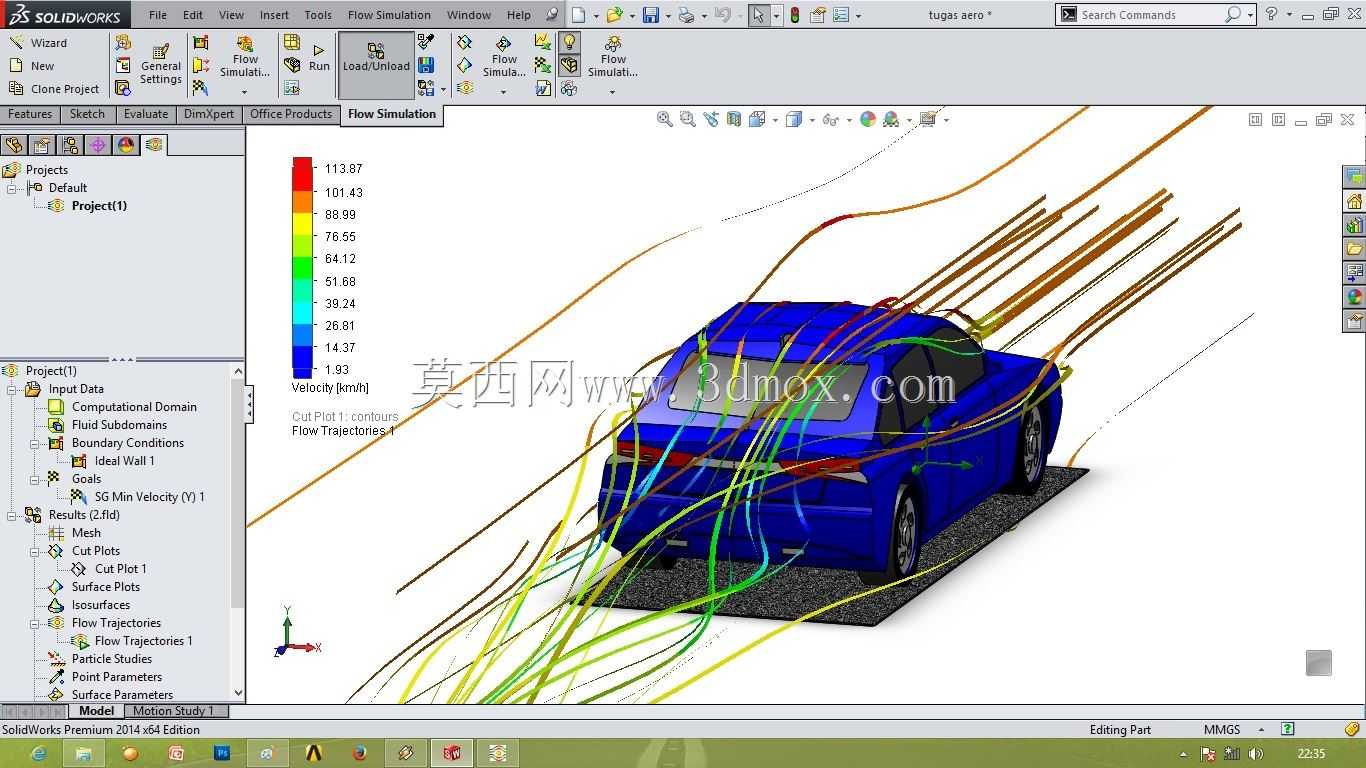The image size is (1366, 768).
Task: Click the green middle of the velocity legend
Action: 302,268
